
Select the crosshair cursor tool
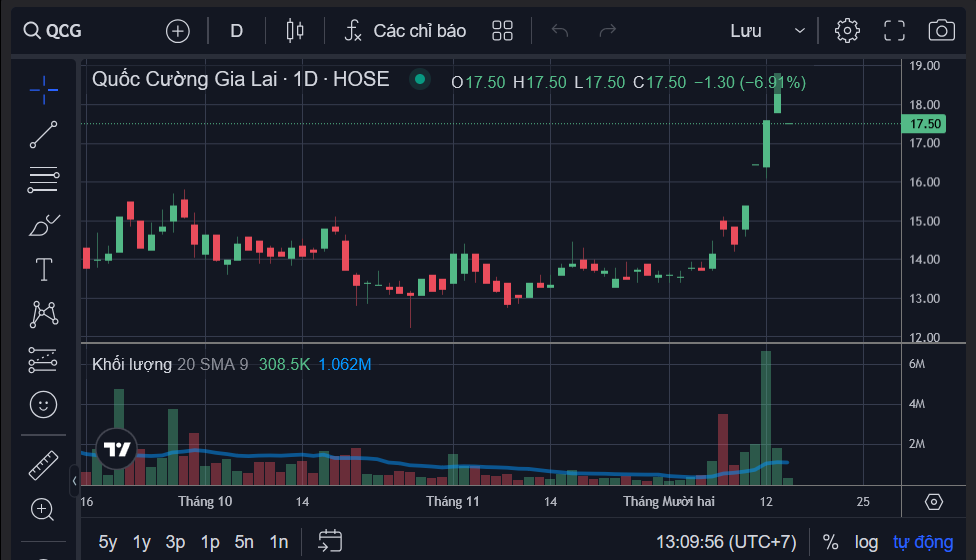[43, 90]
